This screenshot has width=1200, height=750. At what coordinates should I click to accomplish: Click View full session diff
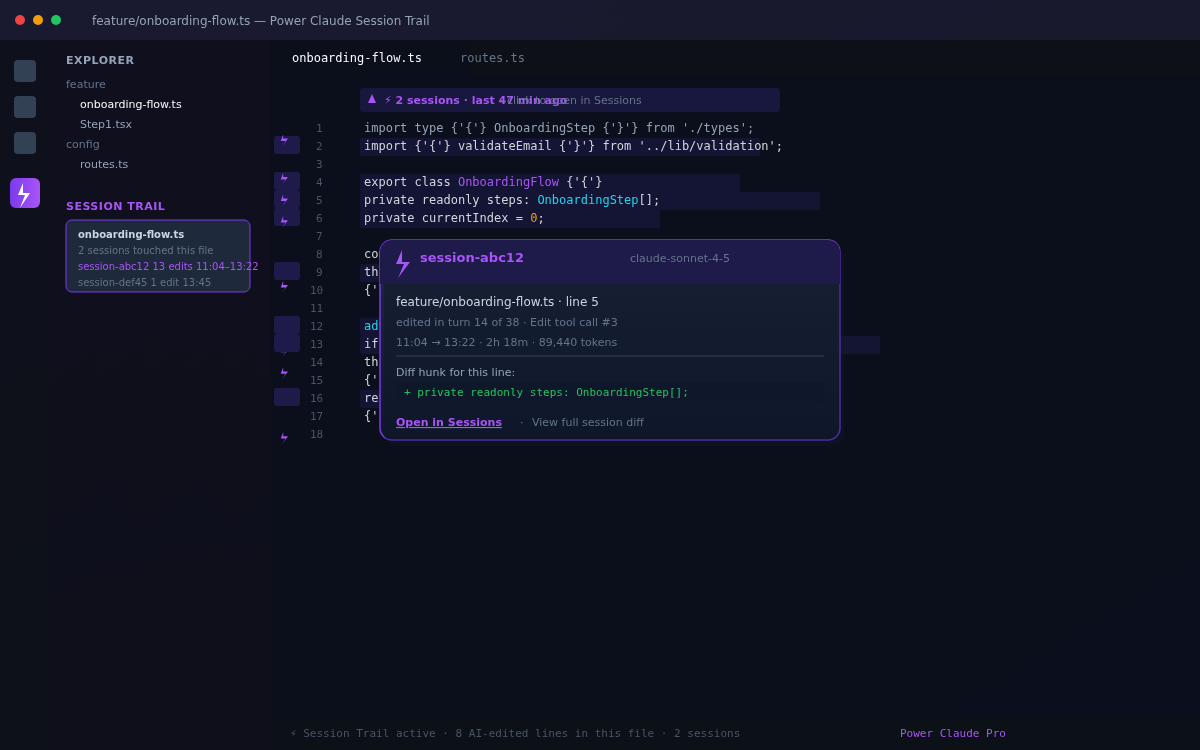click(x=588, y=423)
